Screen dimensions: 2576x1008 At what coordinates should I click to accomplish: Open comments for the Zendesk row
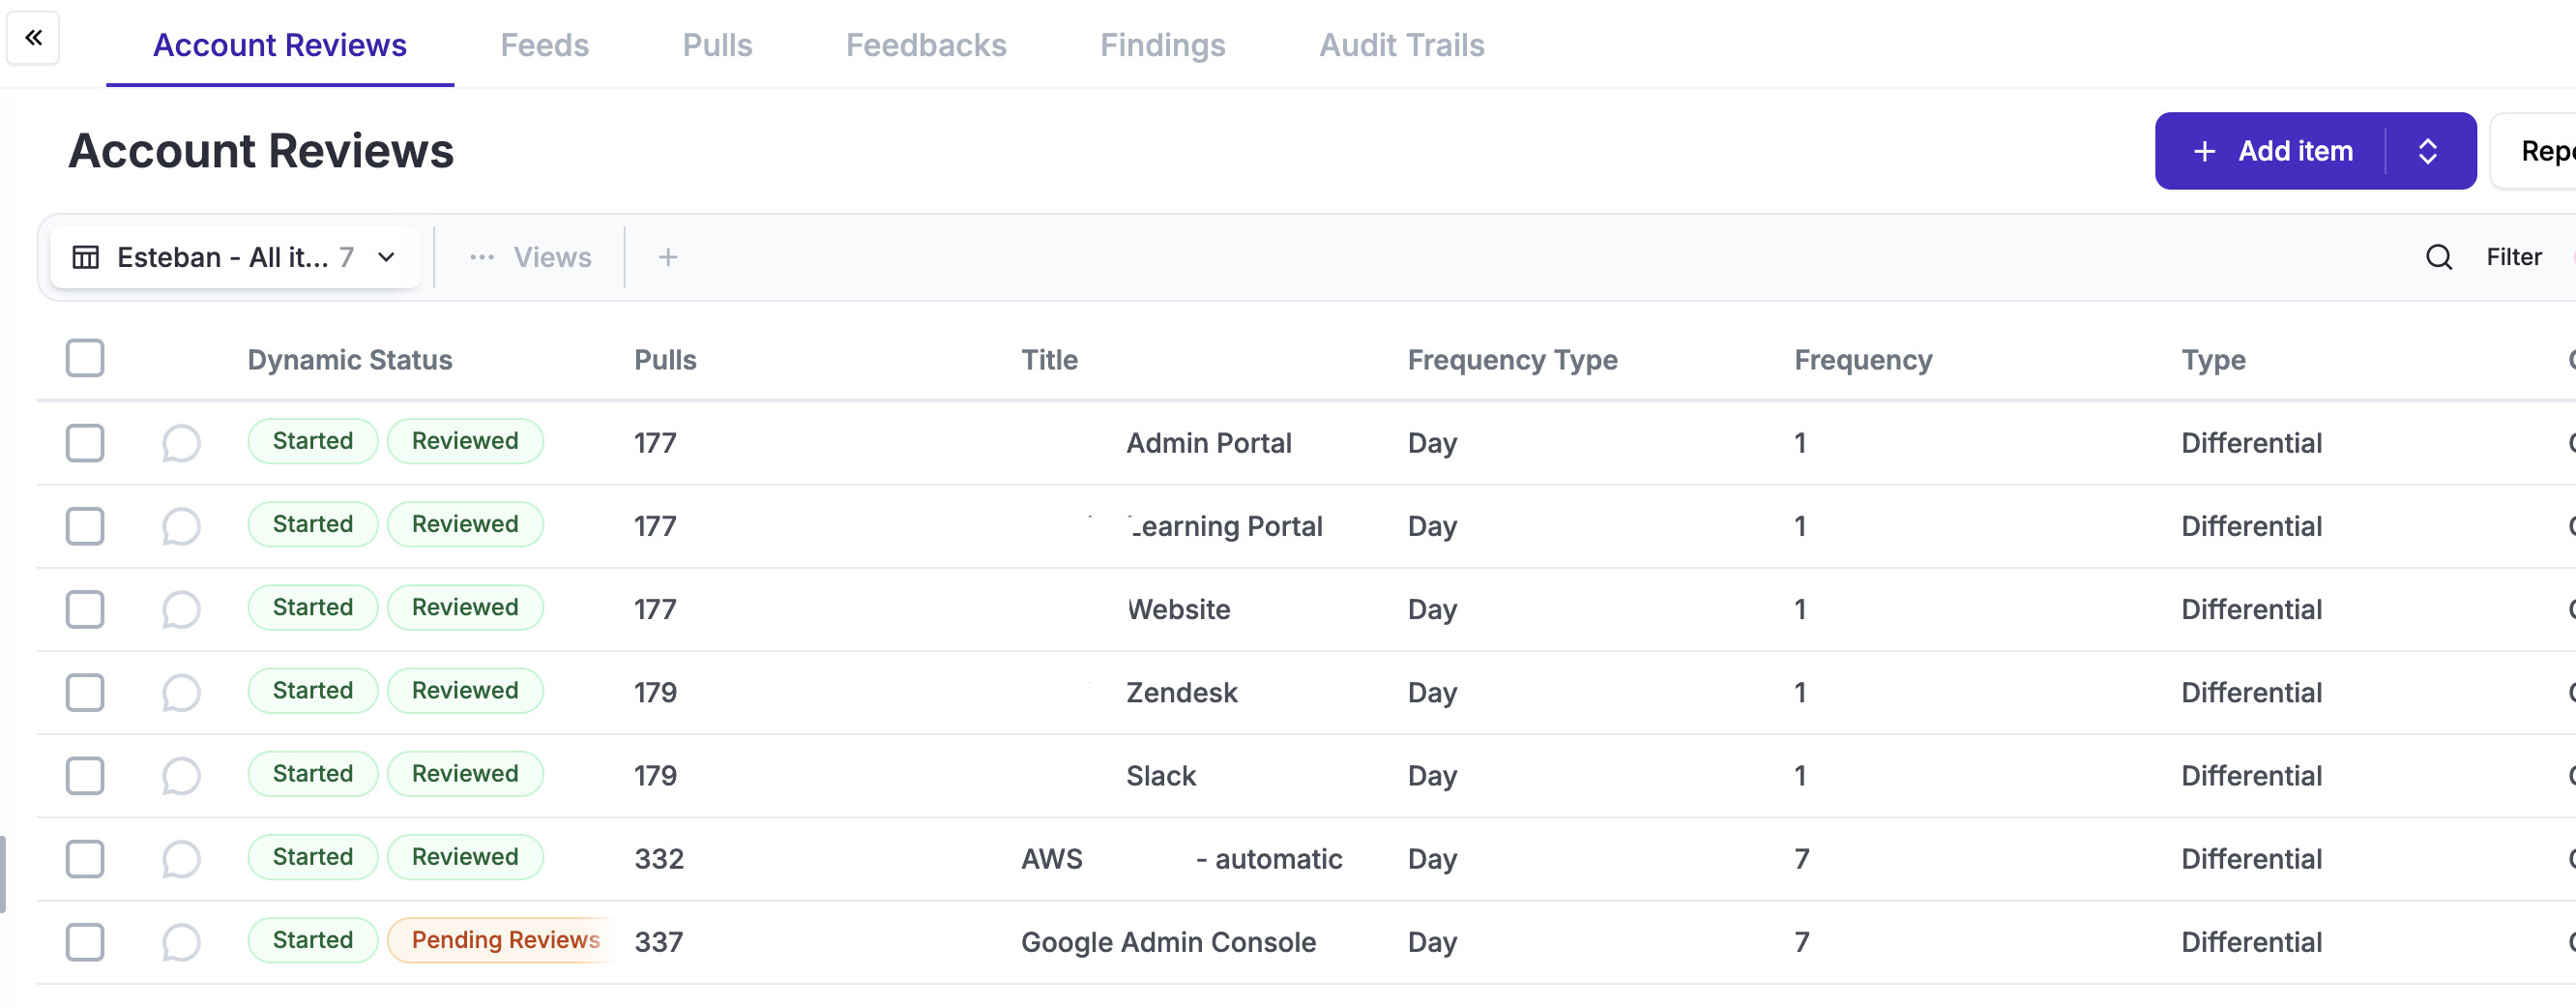[181, 692]
